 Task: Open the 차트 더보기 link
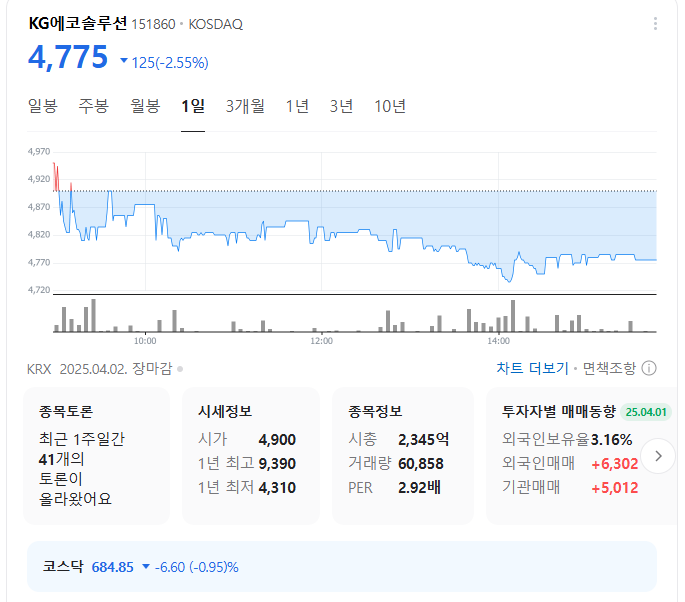click(532, 368)
